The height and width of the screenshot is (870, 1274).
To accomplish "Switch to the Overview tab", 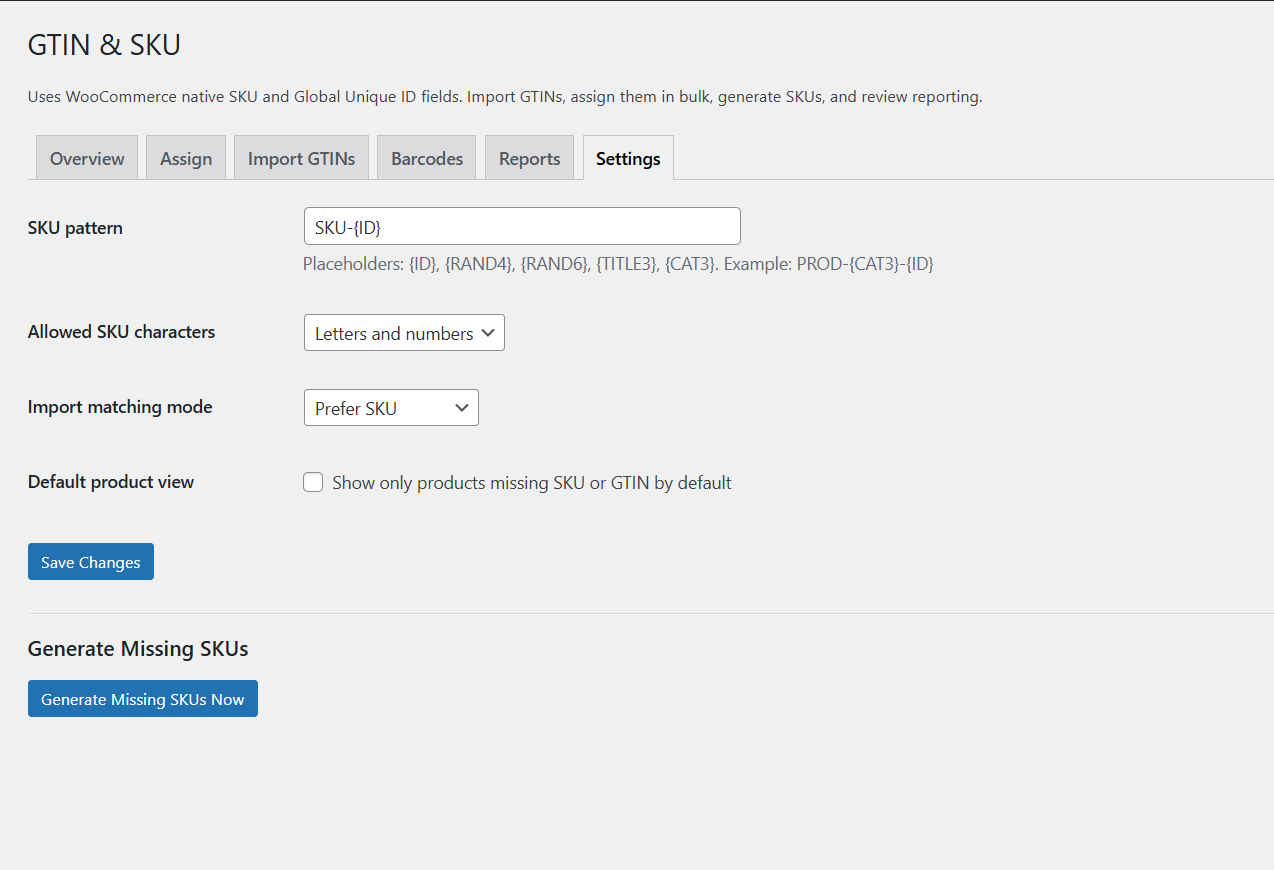I will tap(86, 157).
